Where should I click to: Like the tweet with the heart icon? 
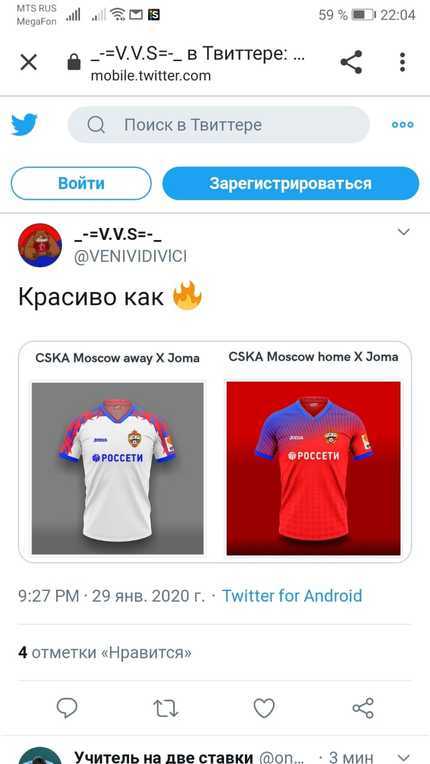coord(264,708)
